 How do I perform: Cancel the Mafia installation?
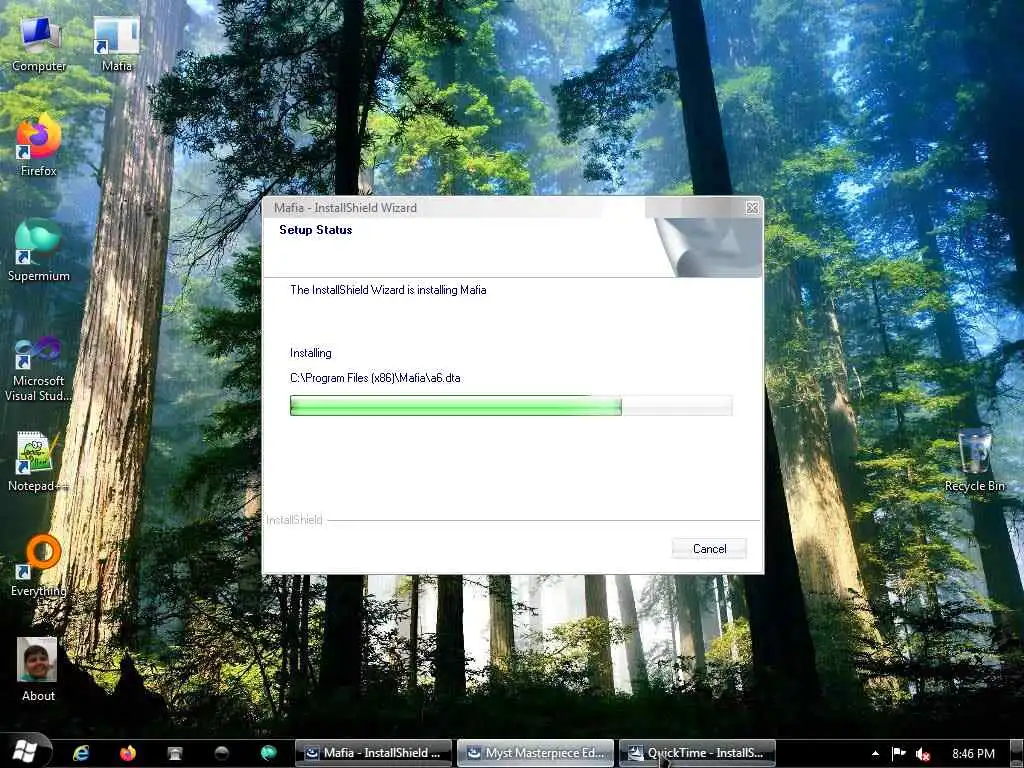[x=709, y=549]
